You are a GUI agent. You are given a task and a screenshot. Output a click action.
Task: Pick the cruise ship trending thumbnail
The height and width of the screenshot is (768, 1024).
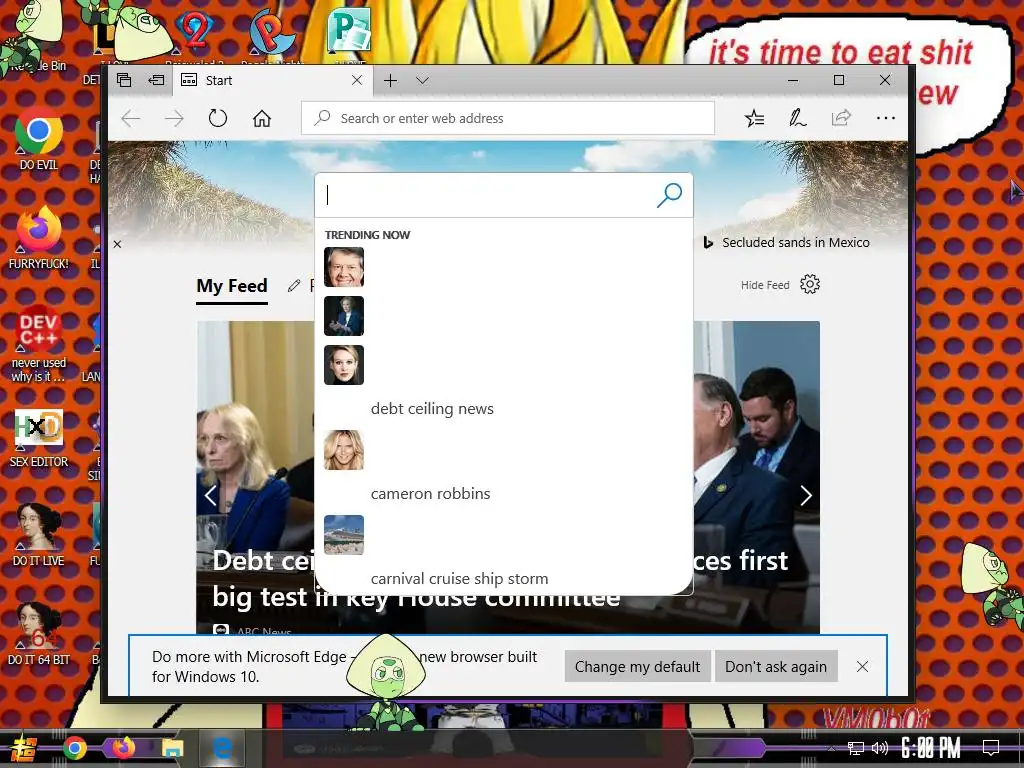(344, 535)
